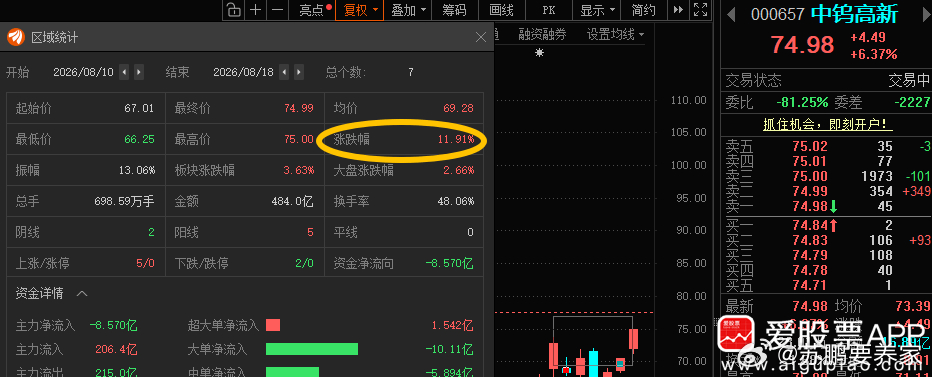Viewport: 932px width, 377px height.
Task: Open the 复权 dropdown
Action: (x=360, y=10)
